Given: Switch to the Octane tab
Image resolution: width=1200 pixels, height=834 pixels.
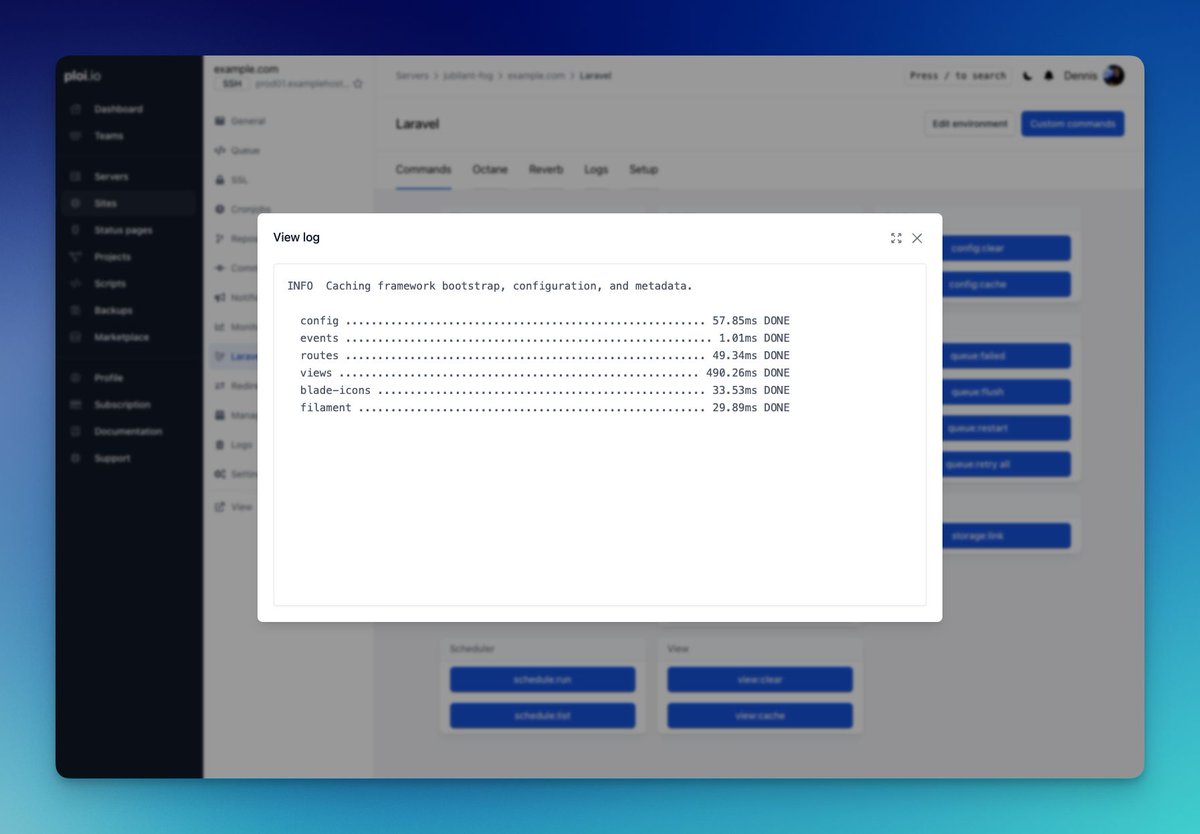Looking at the screenshot, I should tap(490, 170).
